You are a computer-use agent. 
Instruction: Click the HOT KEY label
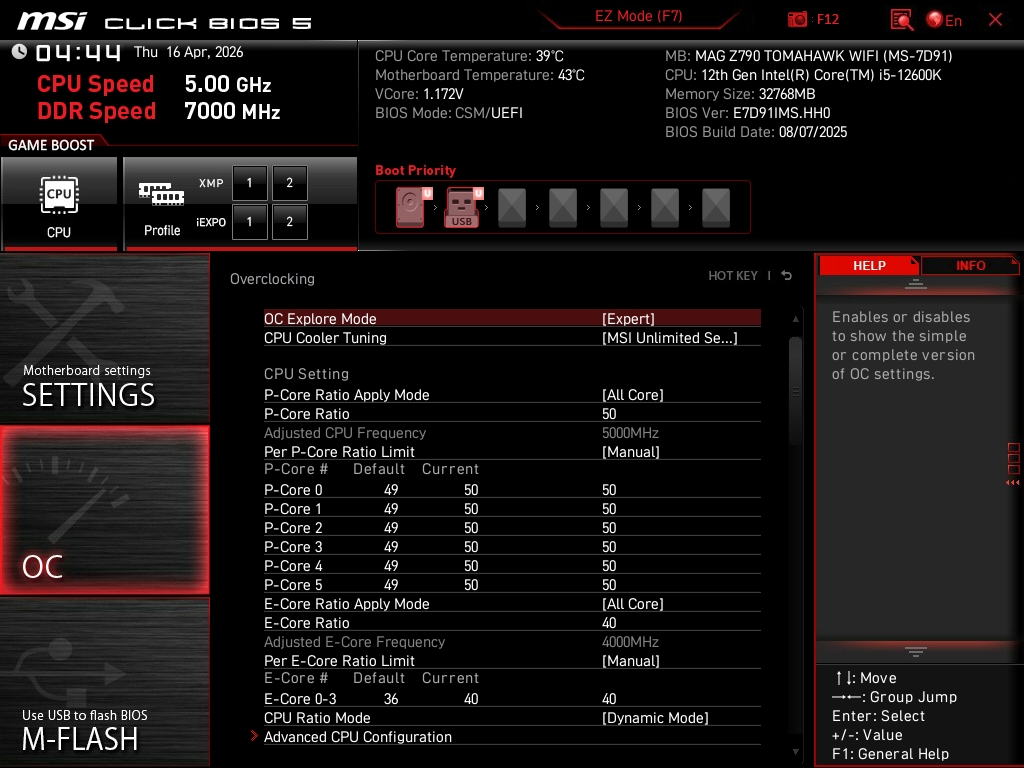[x=733, y=276]
